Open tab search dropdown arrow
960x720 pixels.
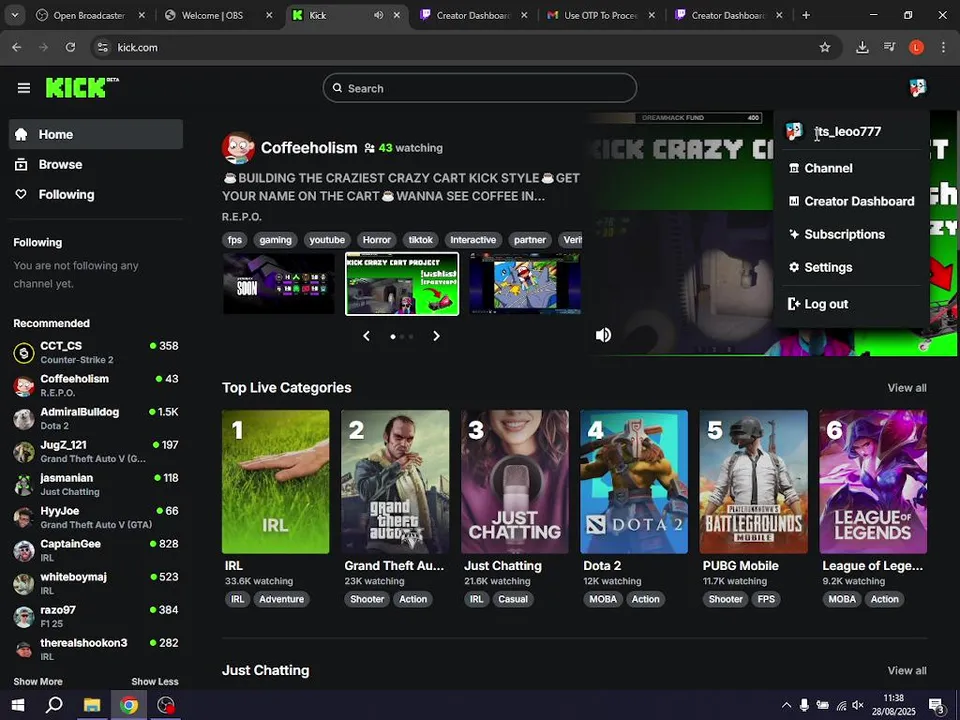click(x=15, y=15)
